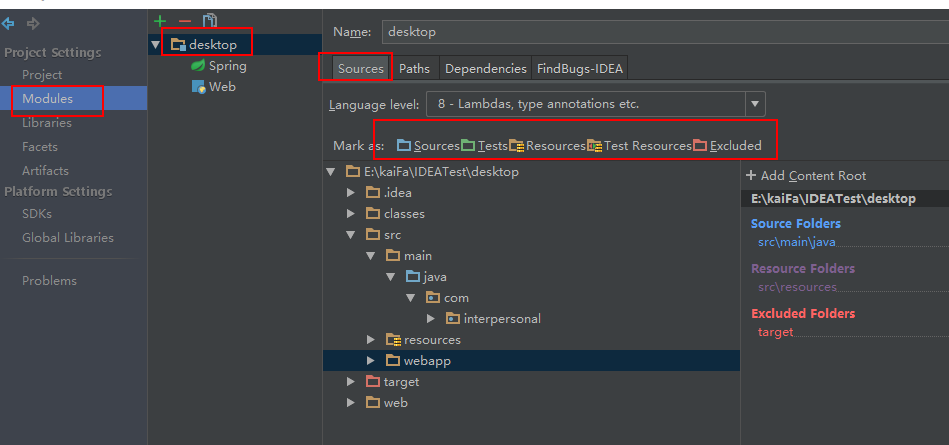
Task: Expand the interpersonal package
Action: pos(431,318)
